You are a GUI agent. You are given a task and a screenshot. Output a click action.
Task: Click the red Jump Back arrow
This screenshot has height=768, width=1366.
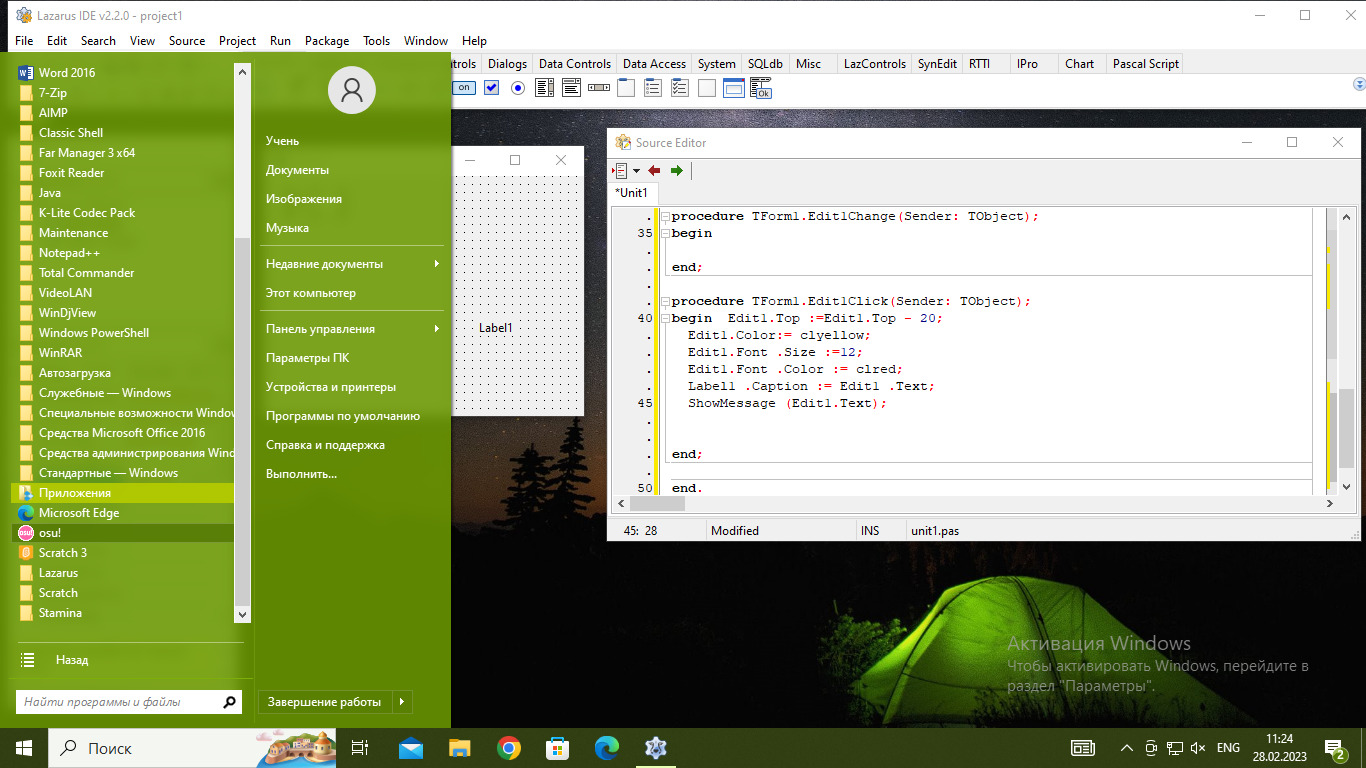tap(654, 171)
